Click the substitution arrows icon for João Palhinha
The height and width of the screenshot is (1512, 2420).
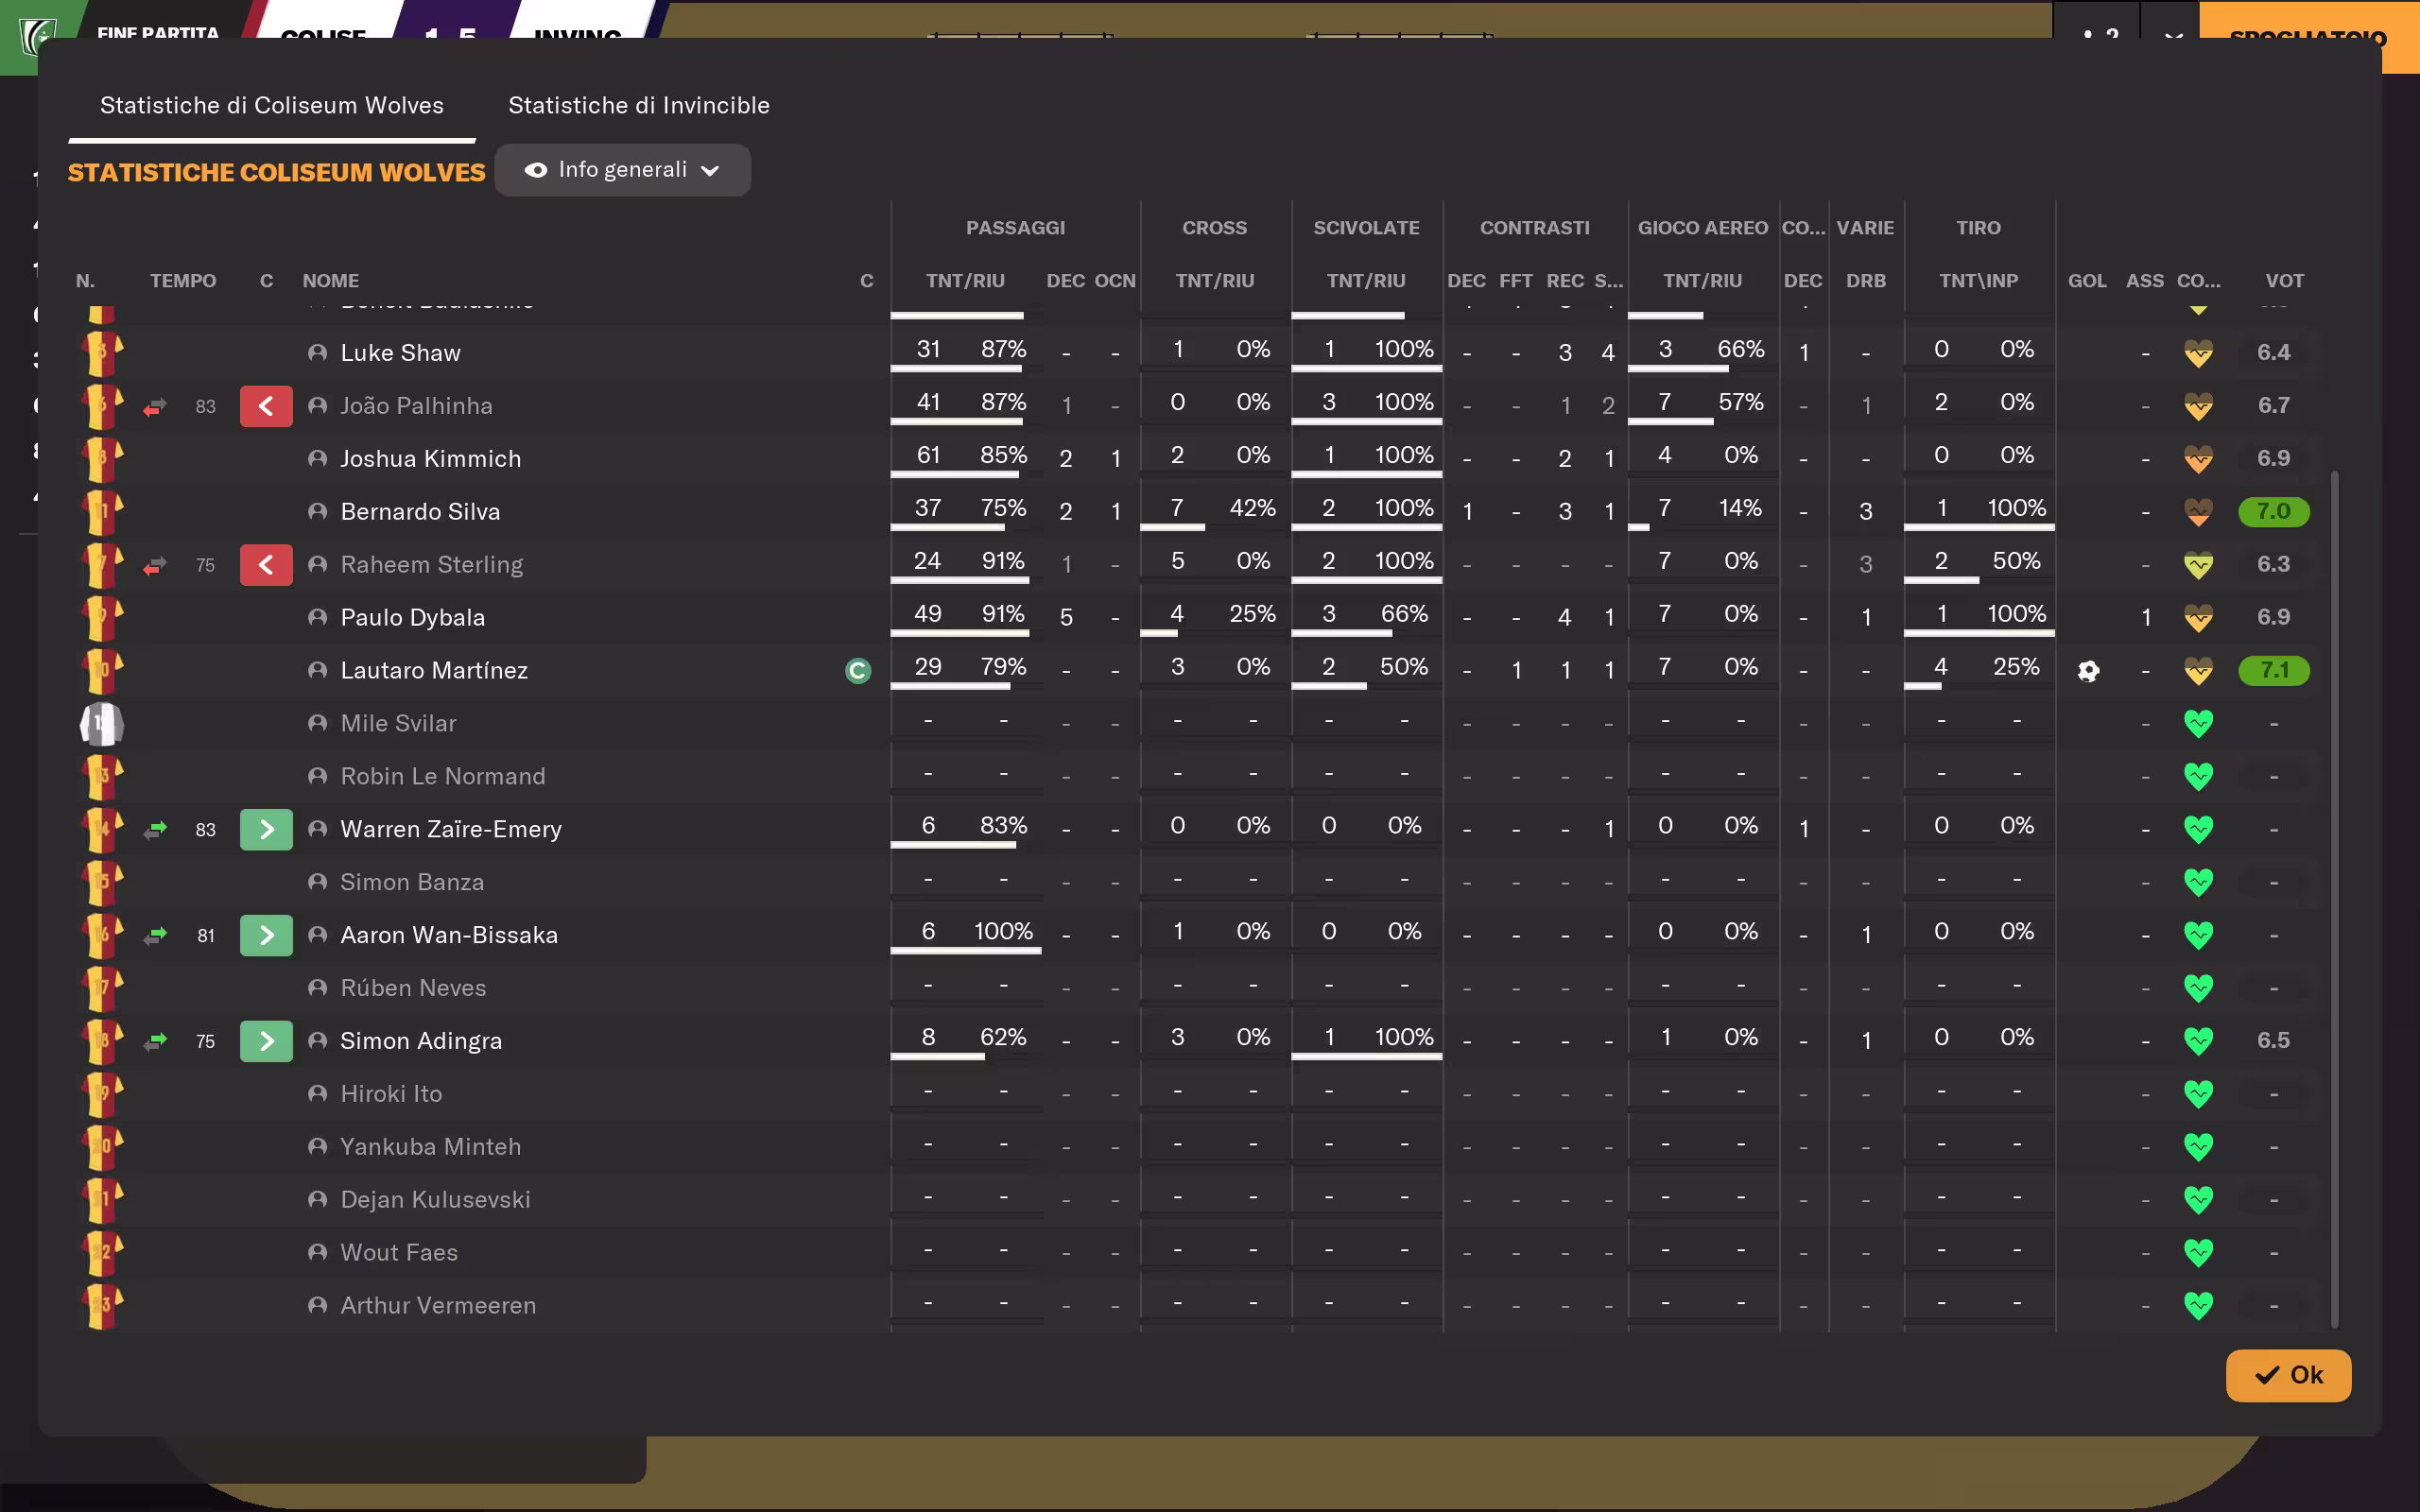155,407
